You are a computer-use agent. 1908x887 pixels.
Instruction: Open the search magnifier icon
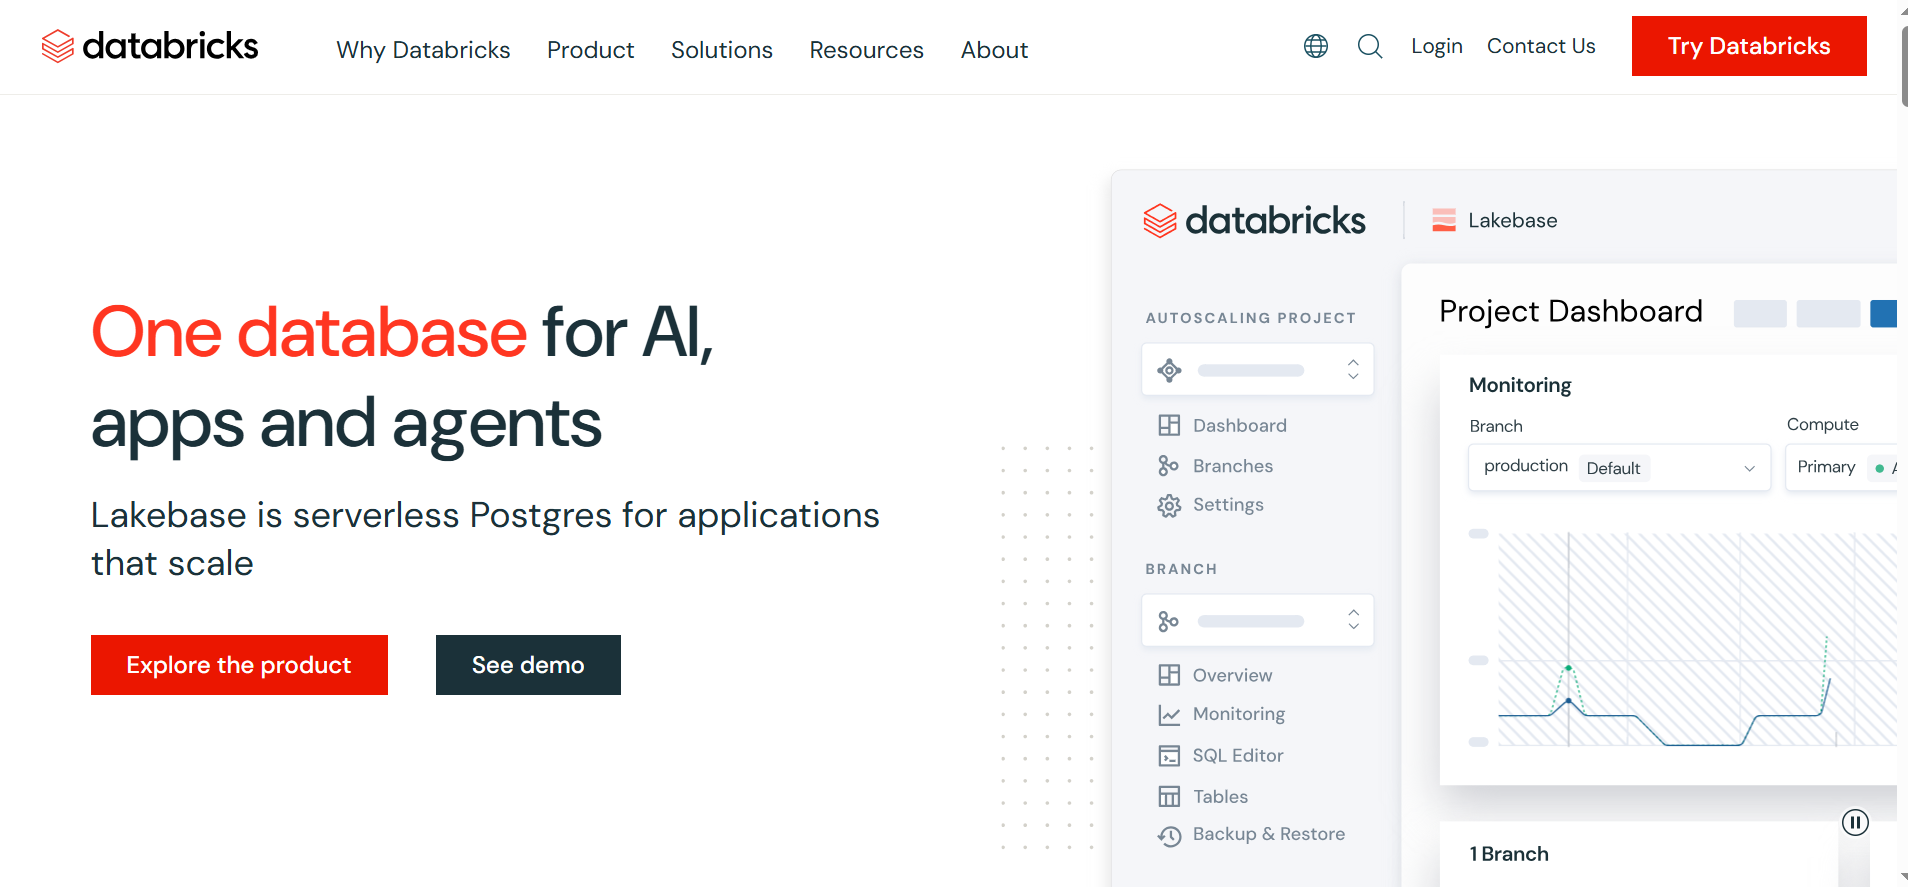[1370, 46]
